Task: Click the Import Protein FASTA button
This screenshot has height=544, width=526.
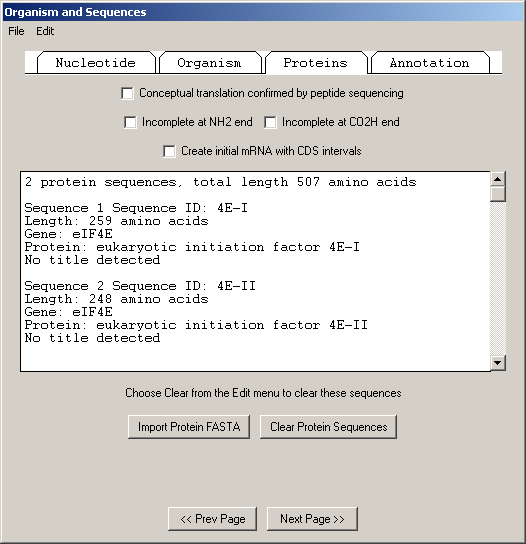Action: tap(189, 427)
